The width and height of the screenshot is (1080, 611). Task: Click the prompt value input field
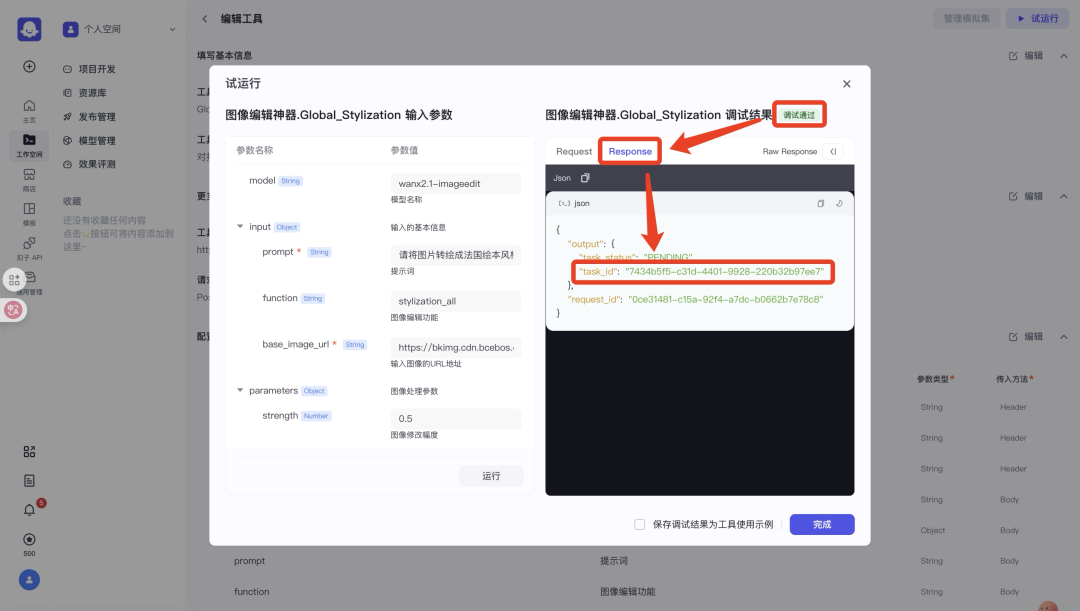tap(455, 255)
